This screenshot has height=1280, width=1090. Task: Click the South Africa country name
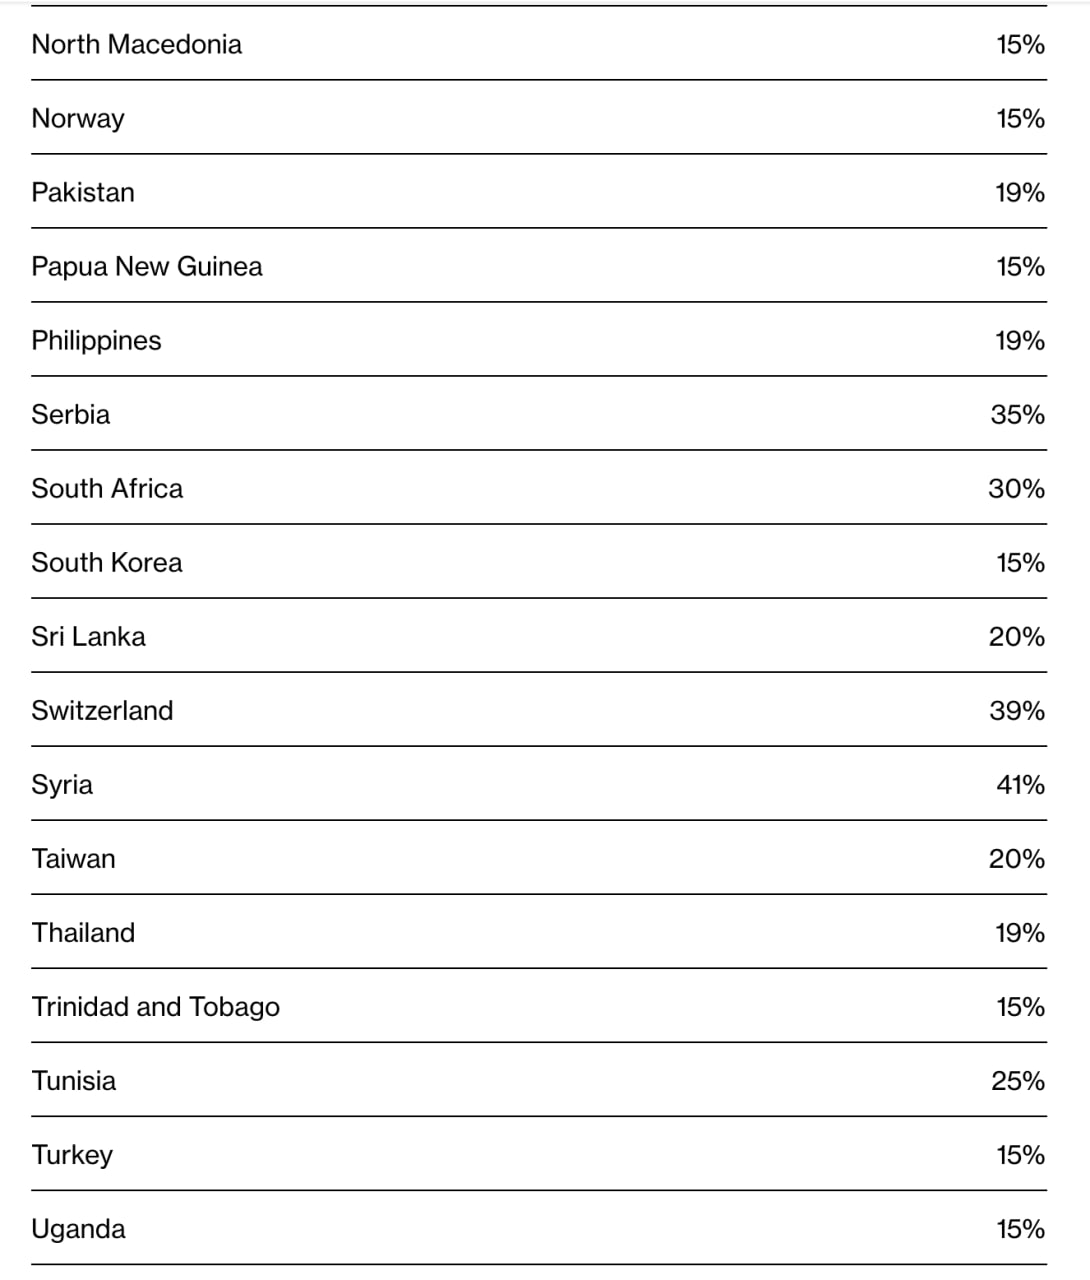tap(107, 488)
